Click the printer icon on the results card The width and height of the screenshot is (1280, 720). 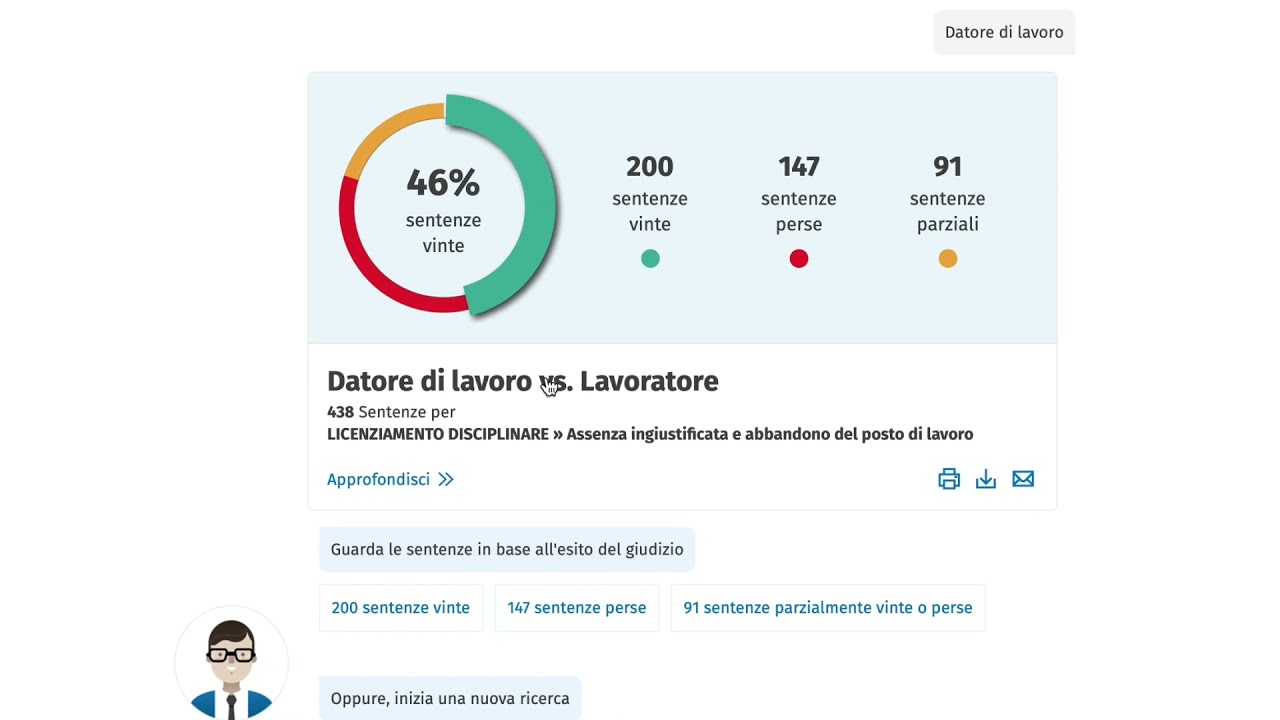pos(948,479)
